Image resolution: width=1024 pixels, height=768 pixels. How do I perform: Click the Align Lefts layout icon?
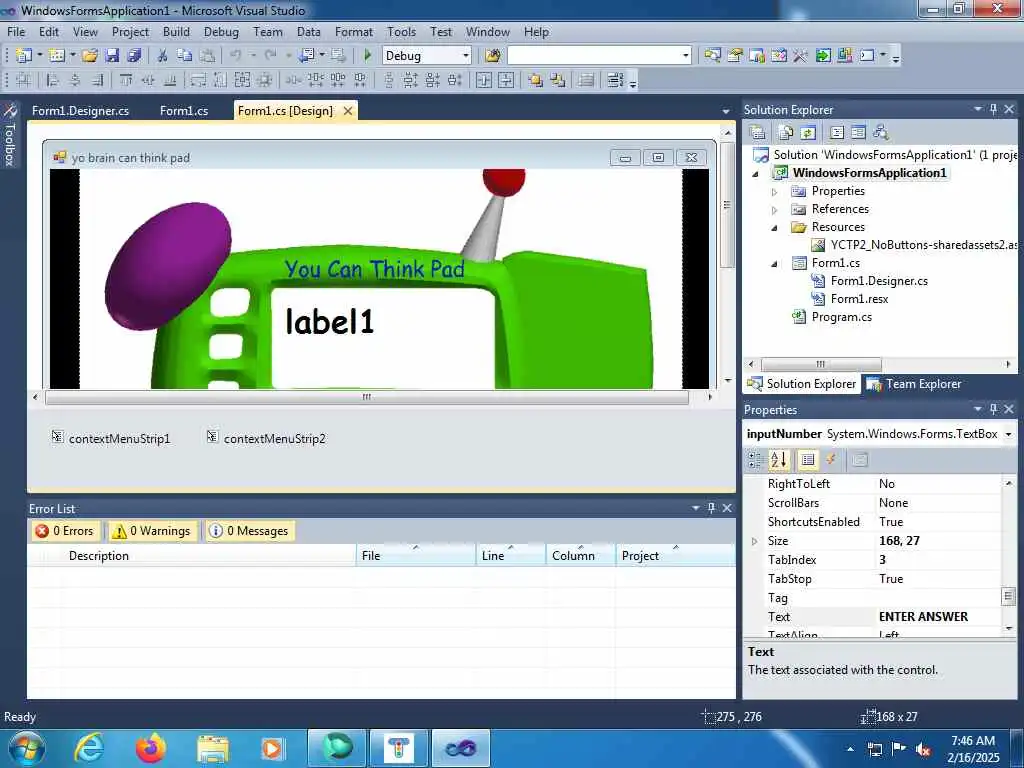(53, 80)
